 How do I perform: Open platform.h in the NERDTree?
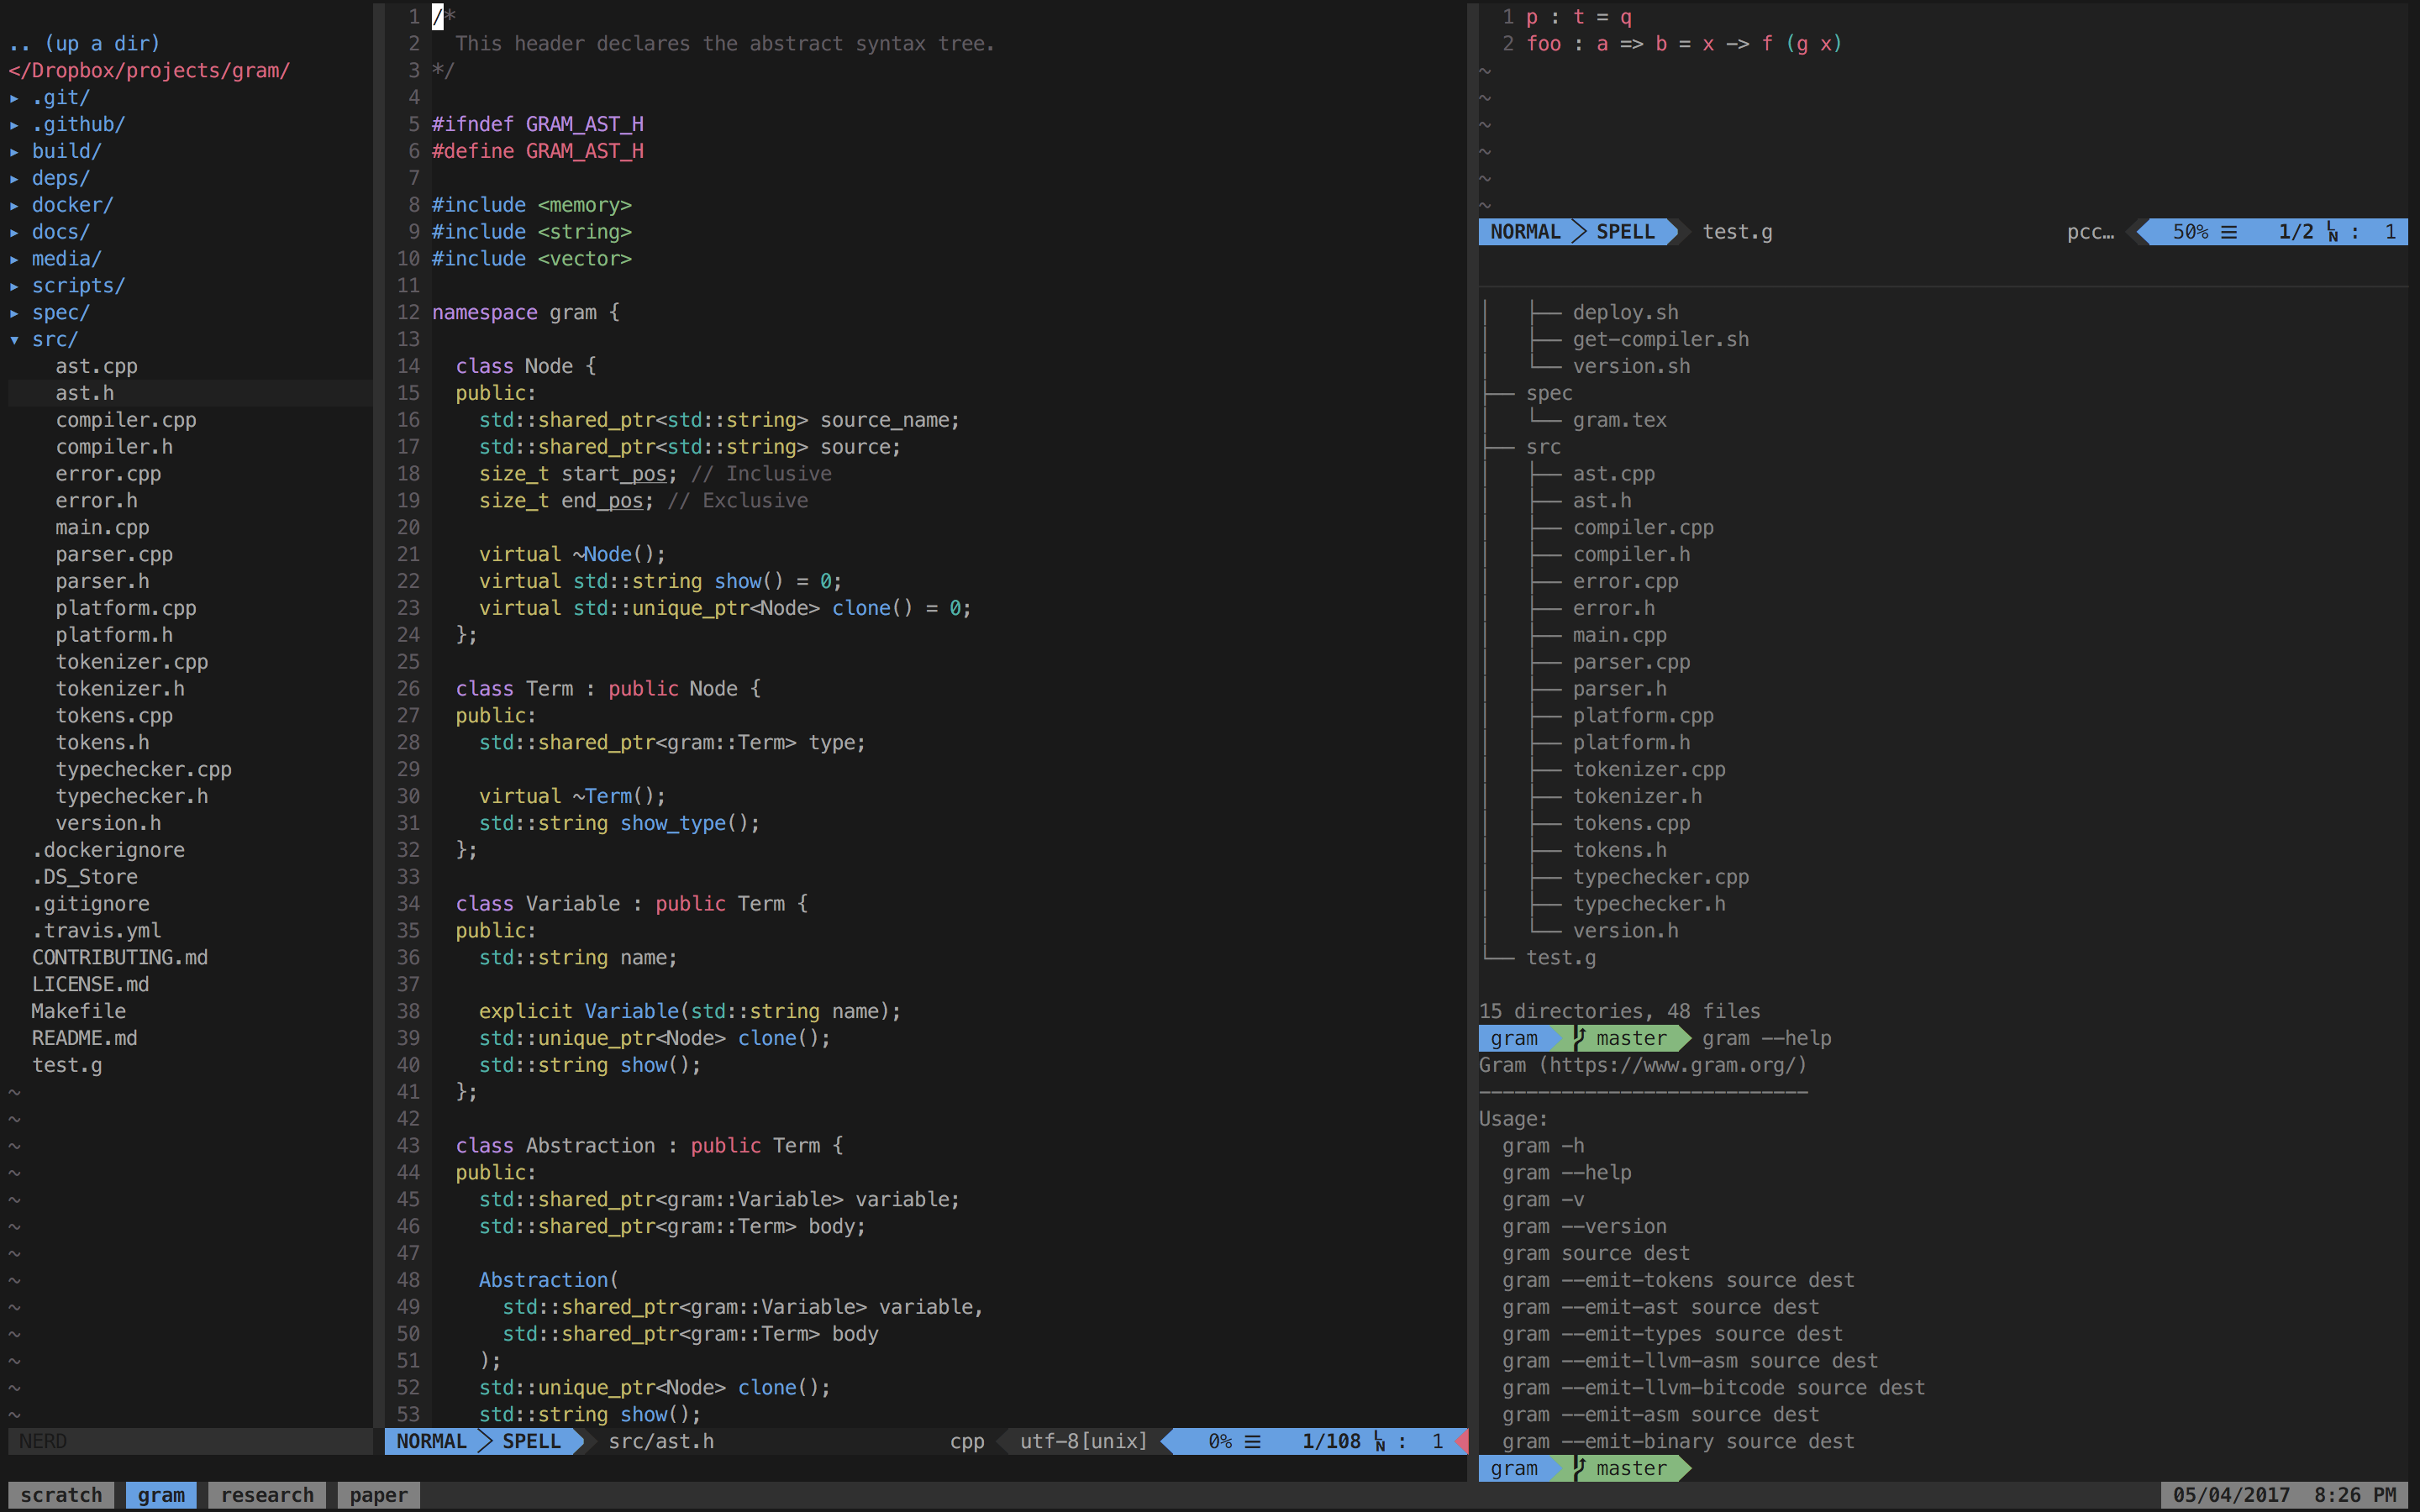[x=114, y=636]
